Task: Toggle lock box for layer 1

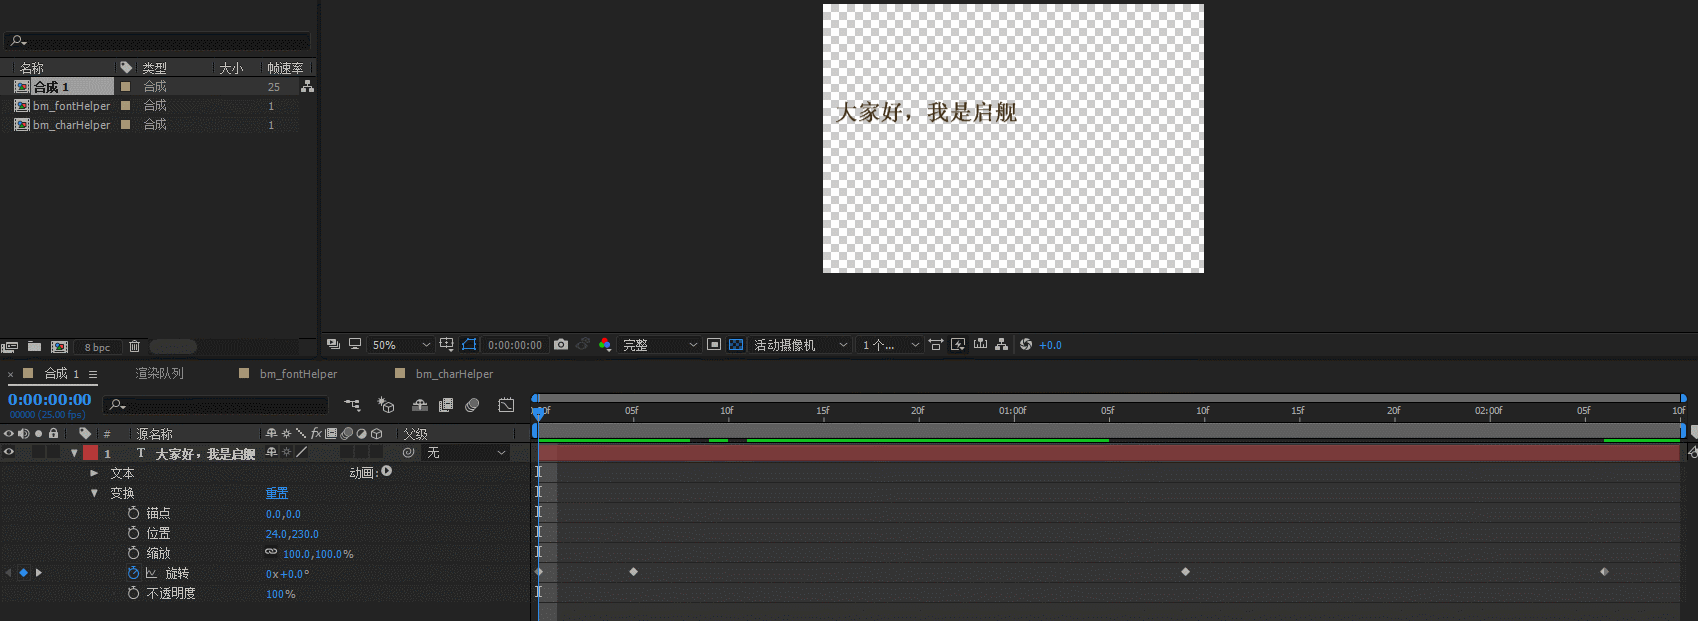Action: pos(53,452)
